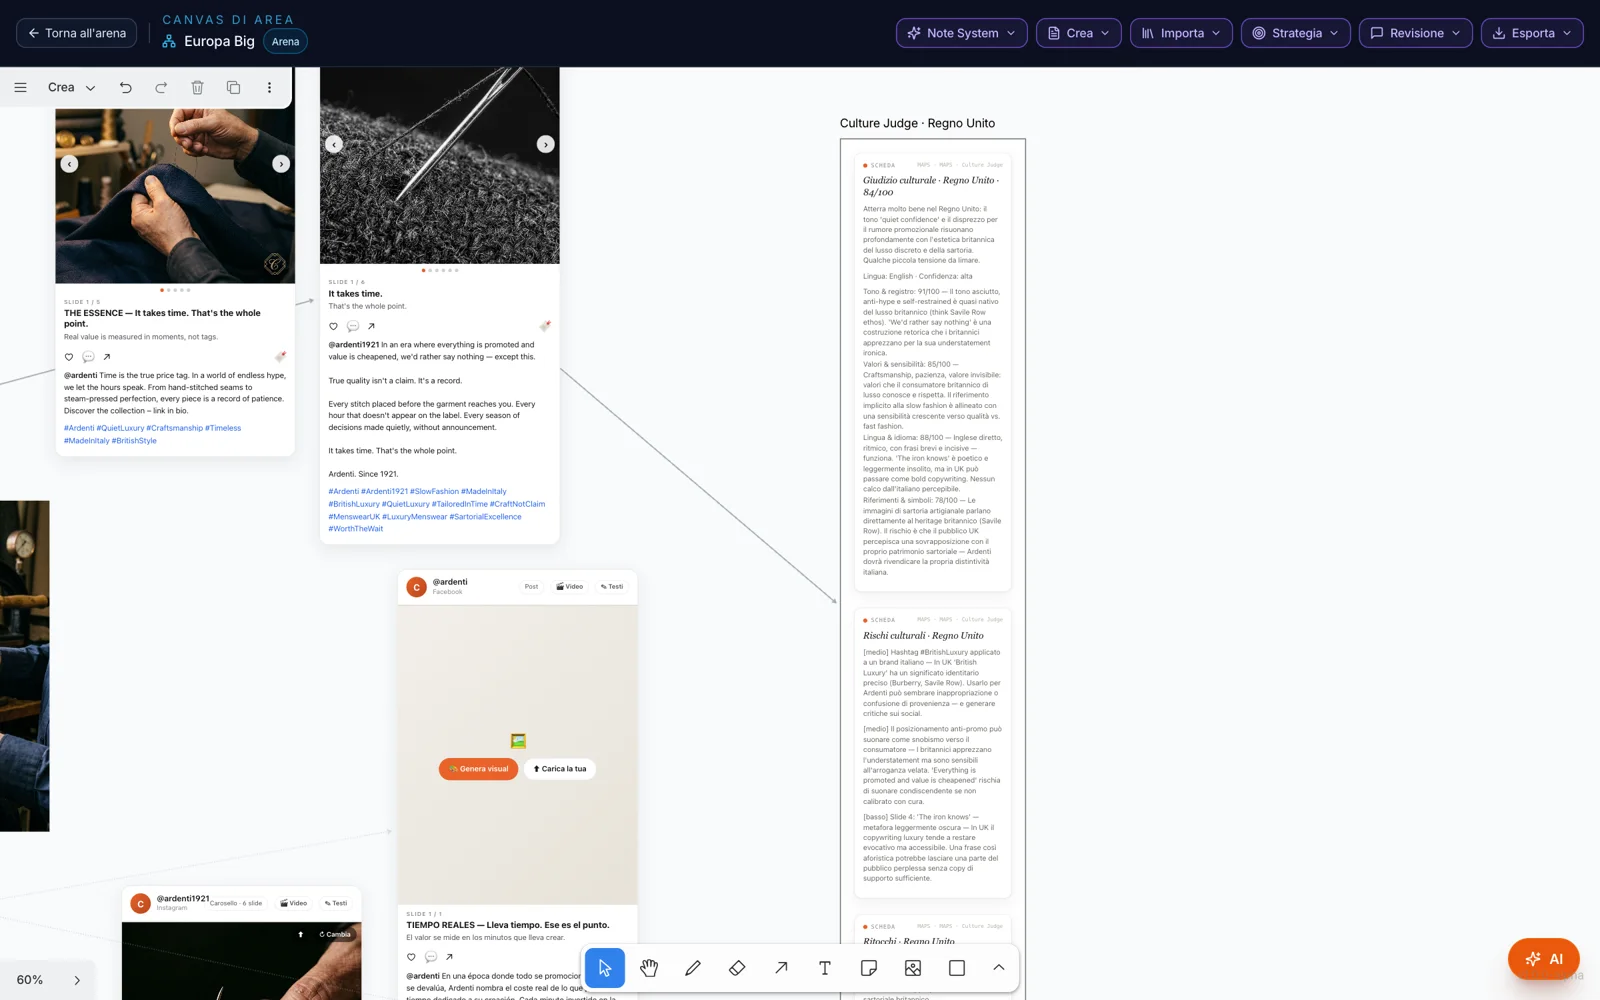Viewport: 1600px width, 1000px height.
Task: Delete selection with the trash icon
Action: 197,88
